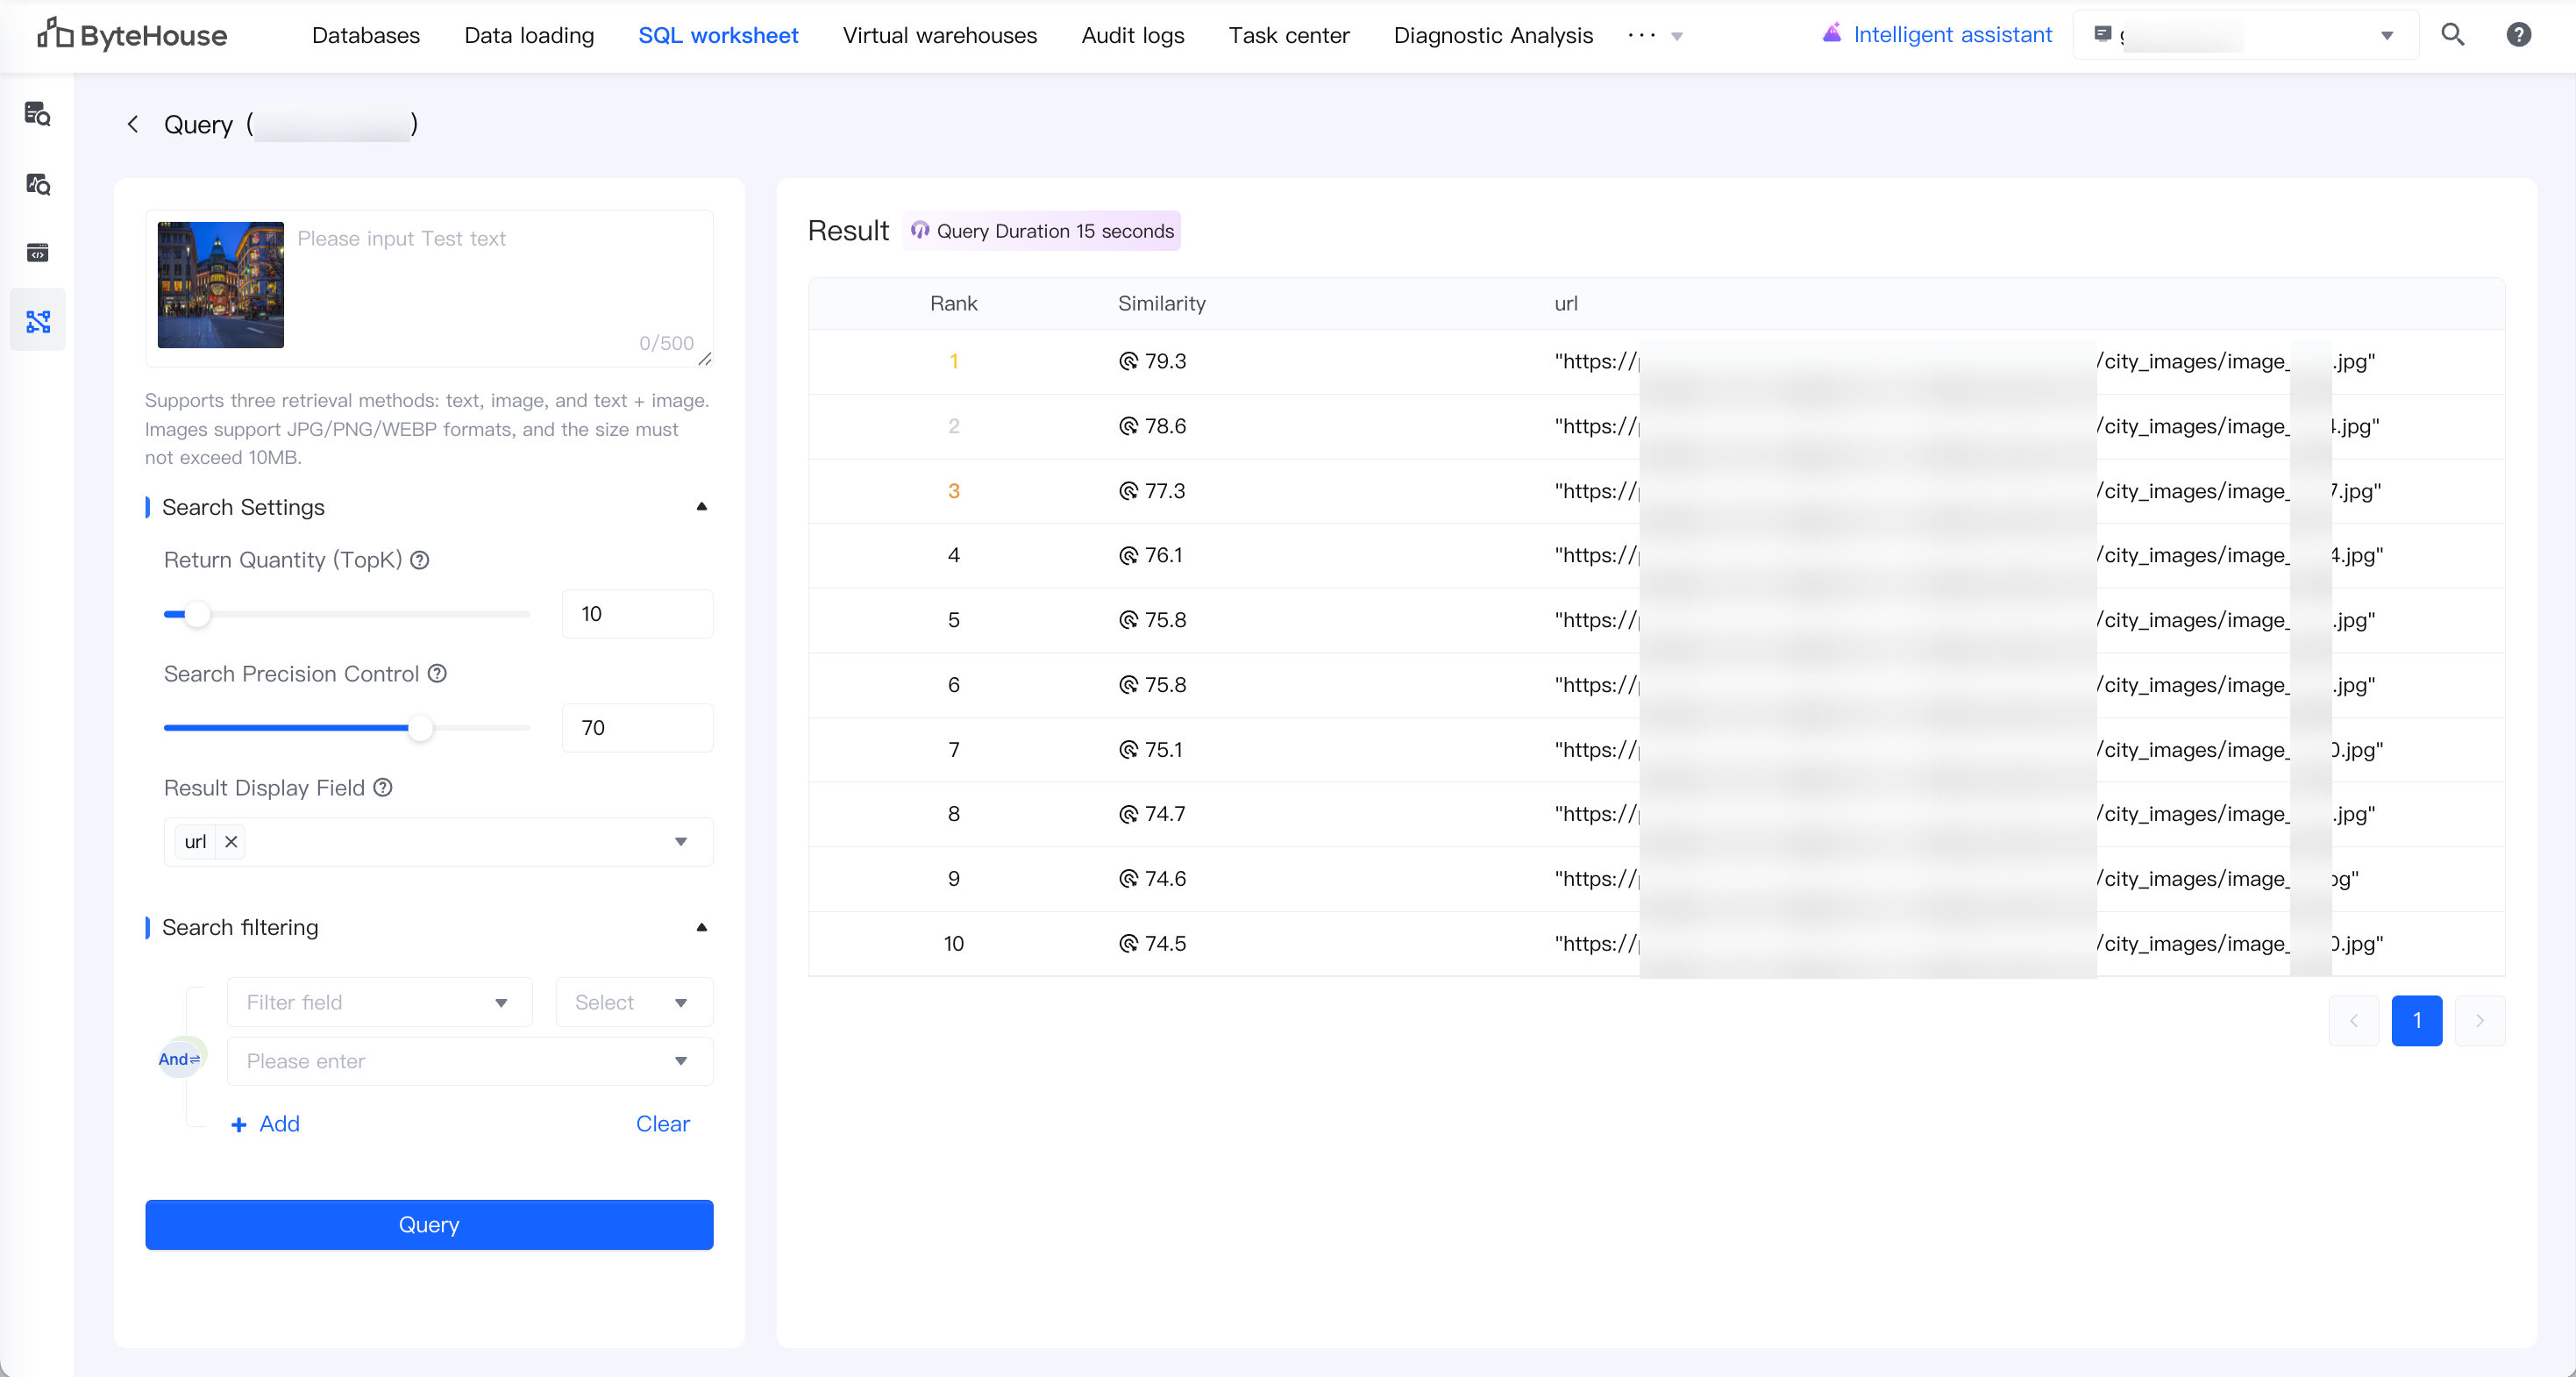Open the Filter field dropdown
2576x1377 pixels.
(379, 1002)
